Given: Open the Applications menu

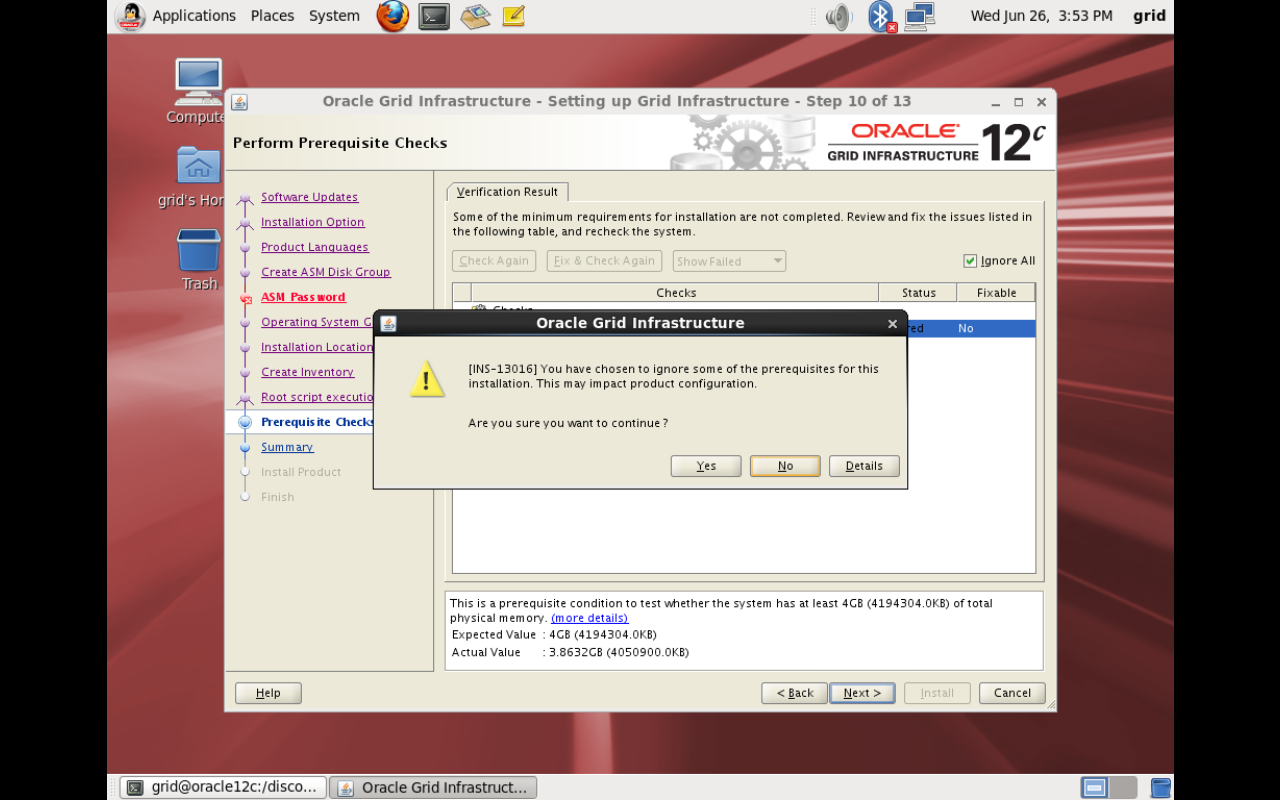Looking at the screenshot, I should [194, 16].
